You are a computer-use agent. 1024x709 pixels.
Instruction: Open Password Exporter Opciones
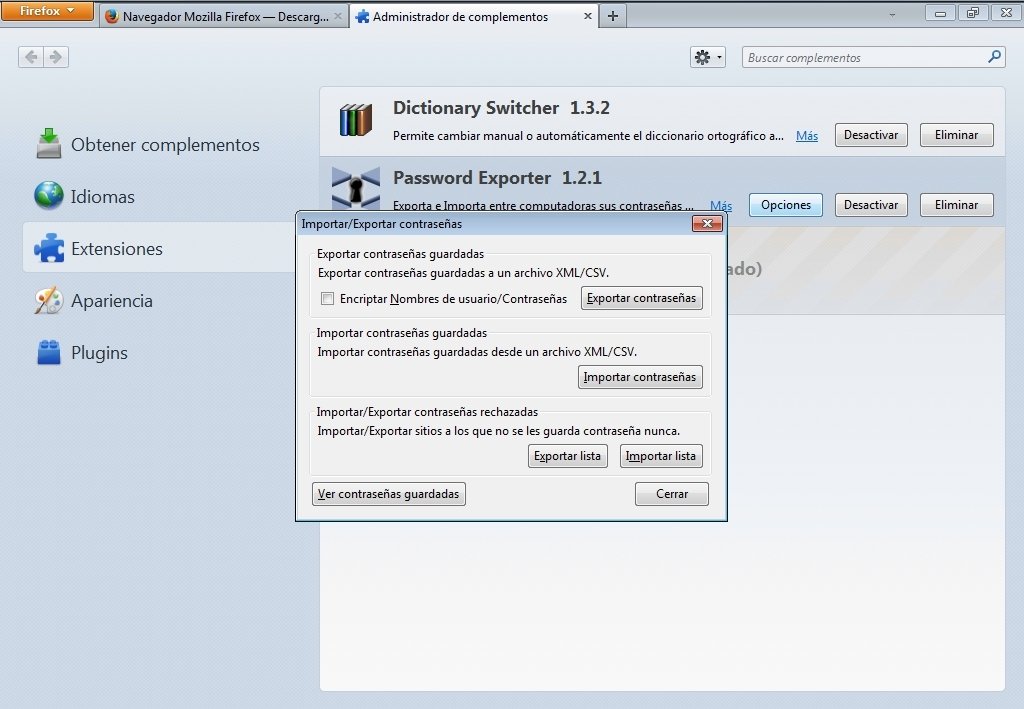point(786,205)
